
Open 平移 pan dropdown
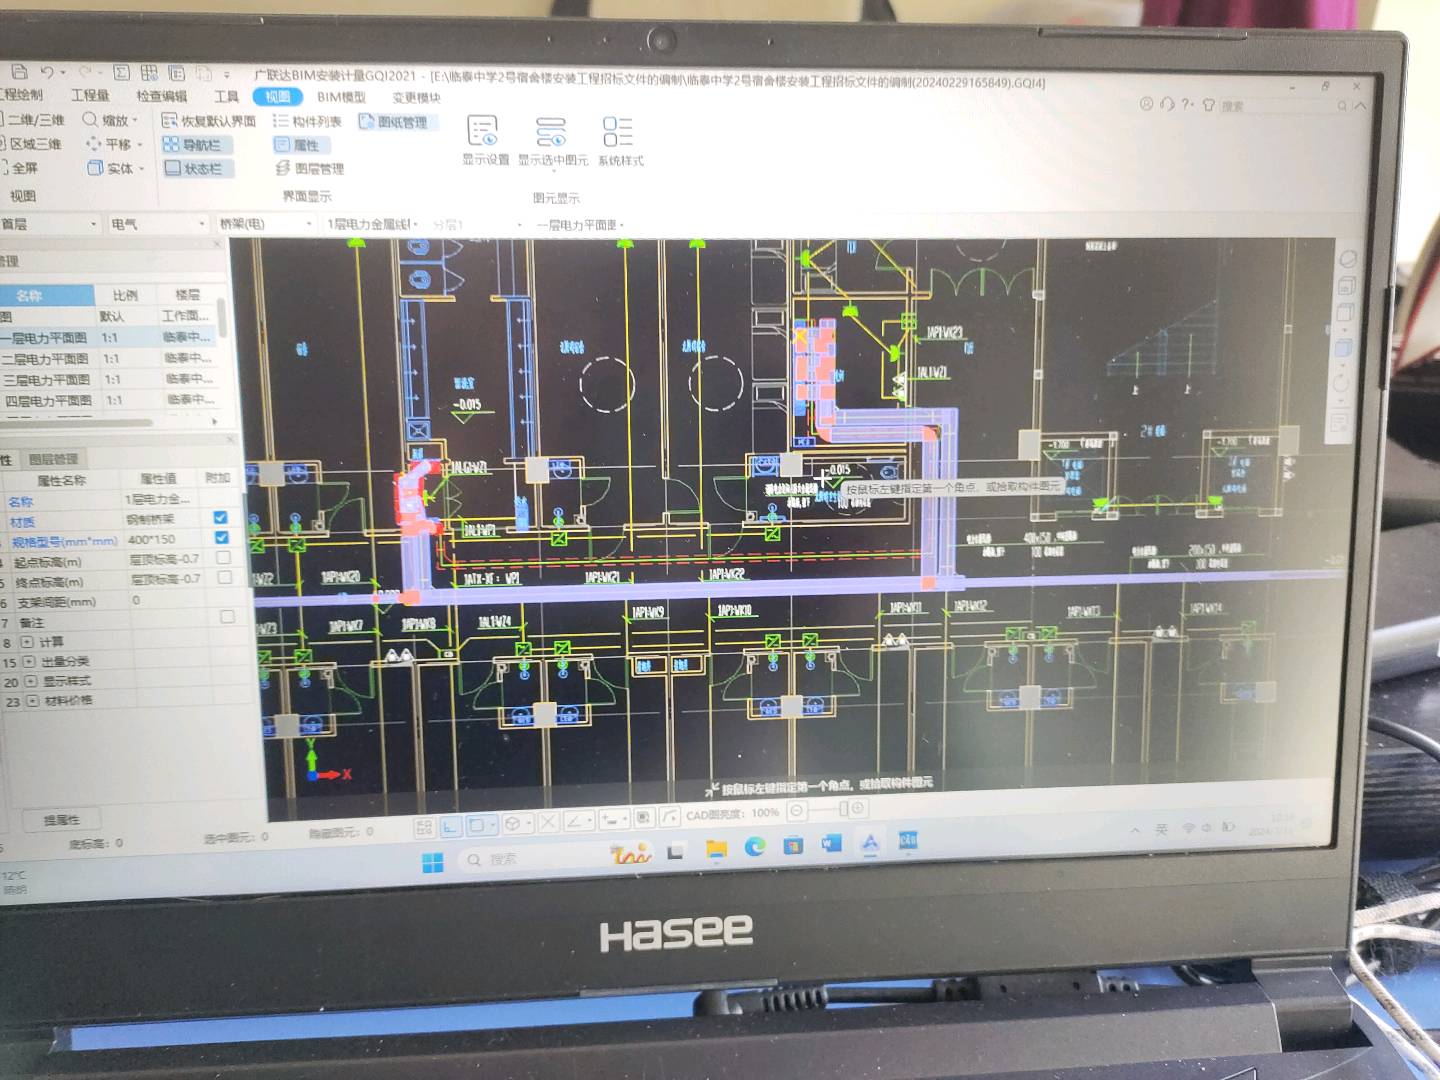pyautogui.click(x=115, y=144)
